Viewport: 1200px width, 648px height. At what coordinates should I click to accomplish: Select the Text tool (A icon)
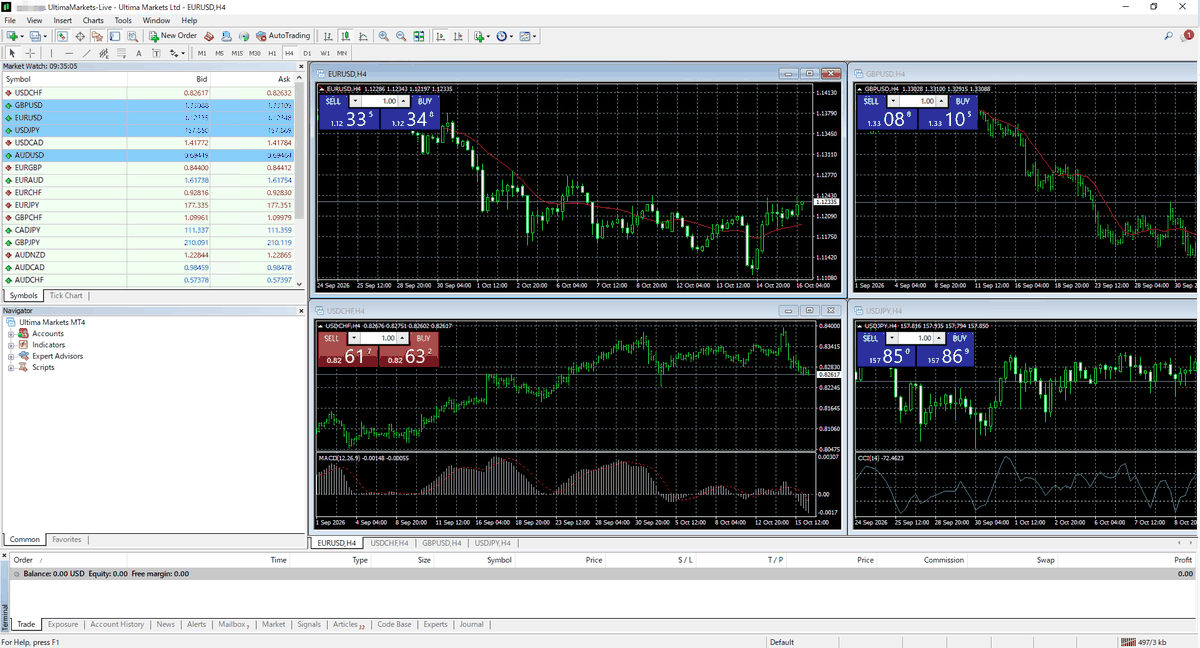point(138,53)
